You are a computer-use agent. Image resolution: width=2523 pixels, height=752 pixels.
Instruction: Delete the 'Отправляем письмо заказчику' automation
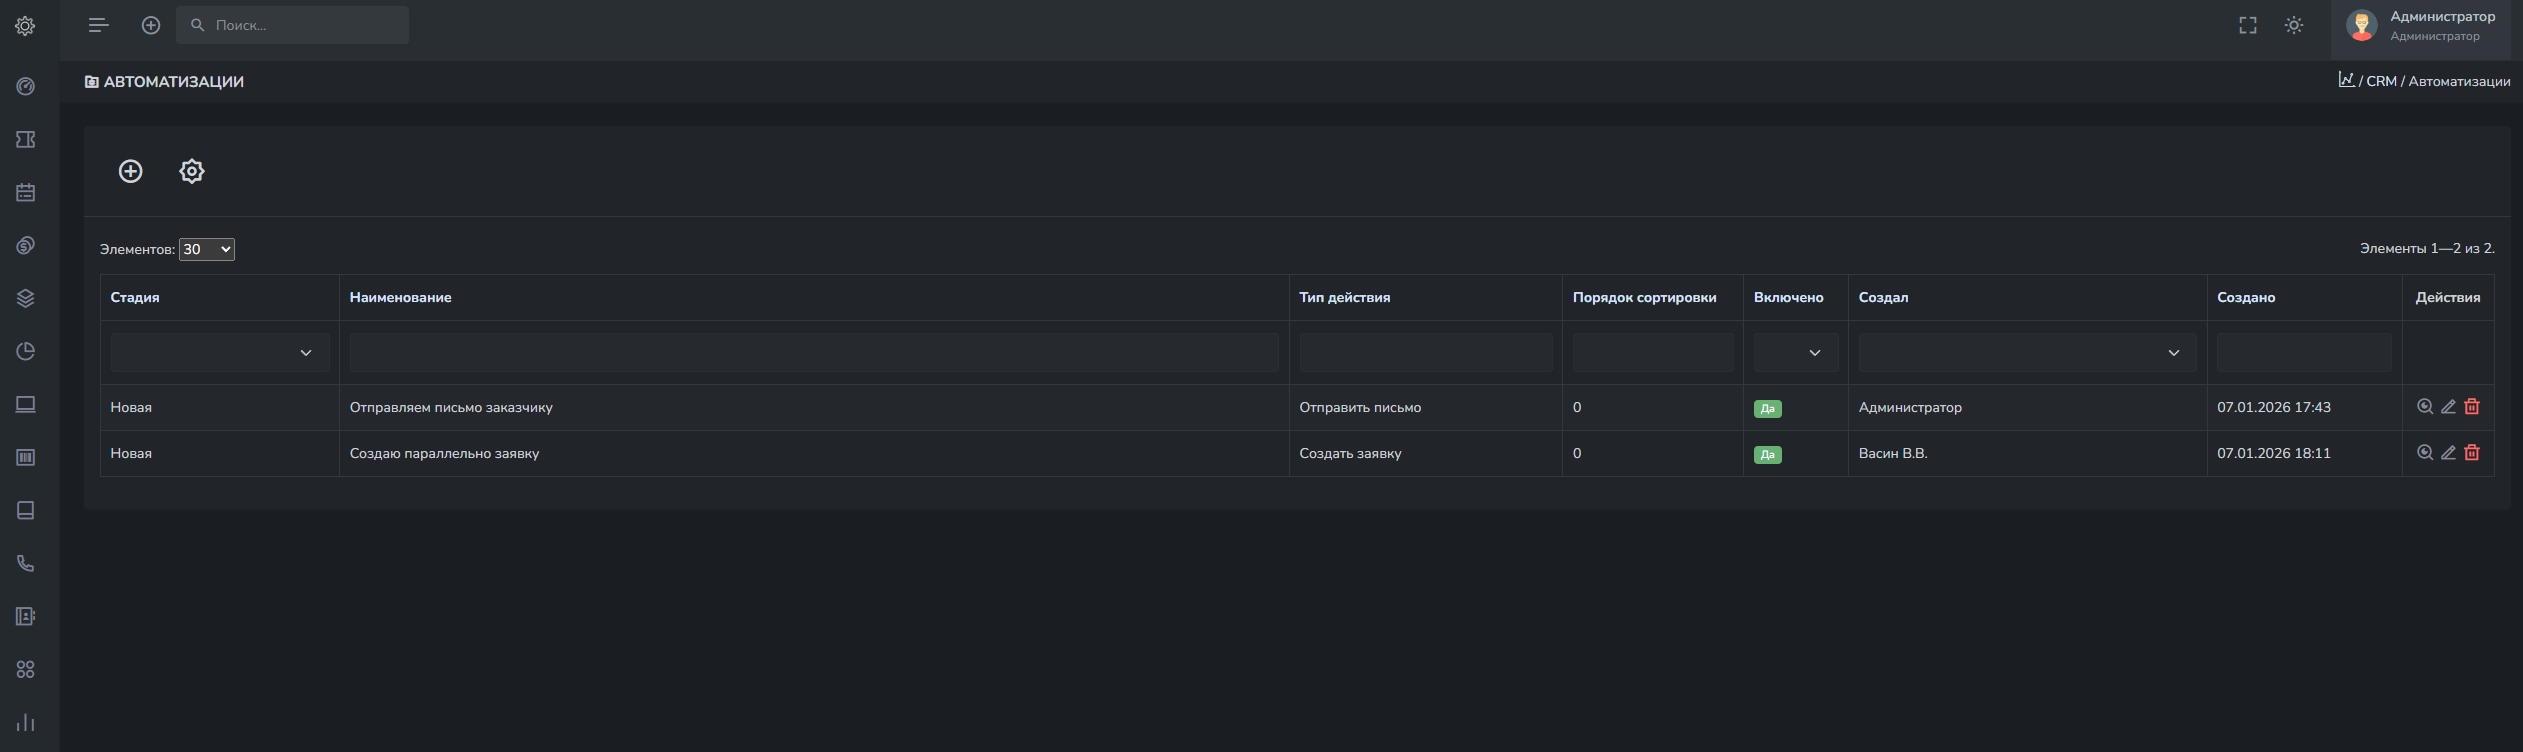pos(2472,407)
